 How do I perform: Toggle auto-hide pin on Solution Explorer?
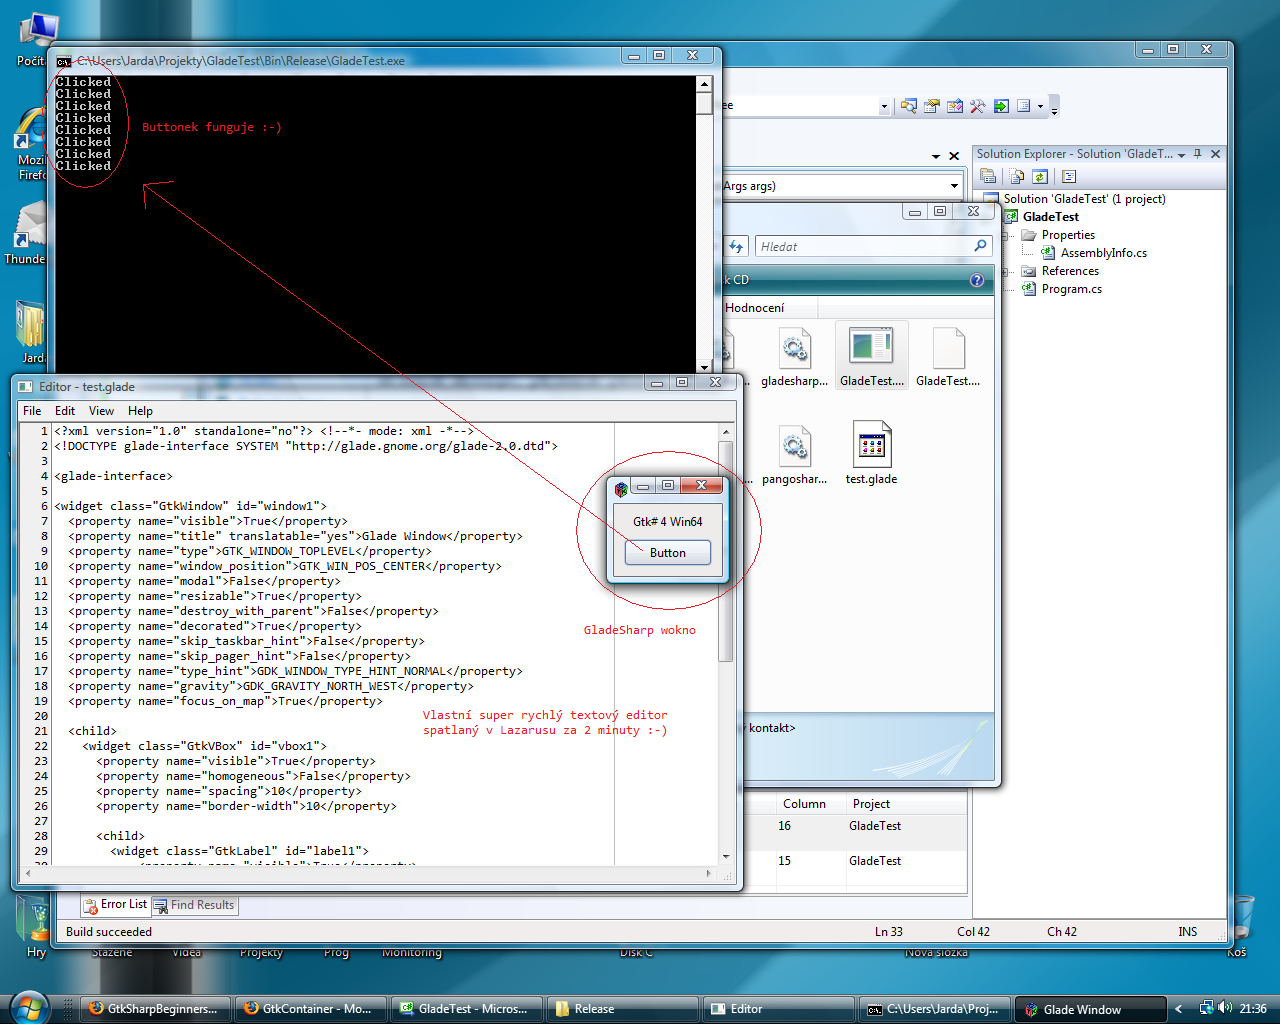[1198, 154]
